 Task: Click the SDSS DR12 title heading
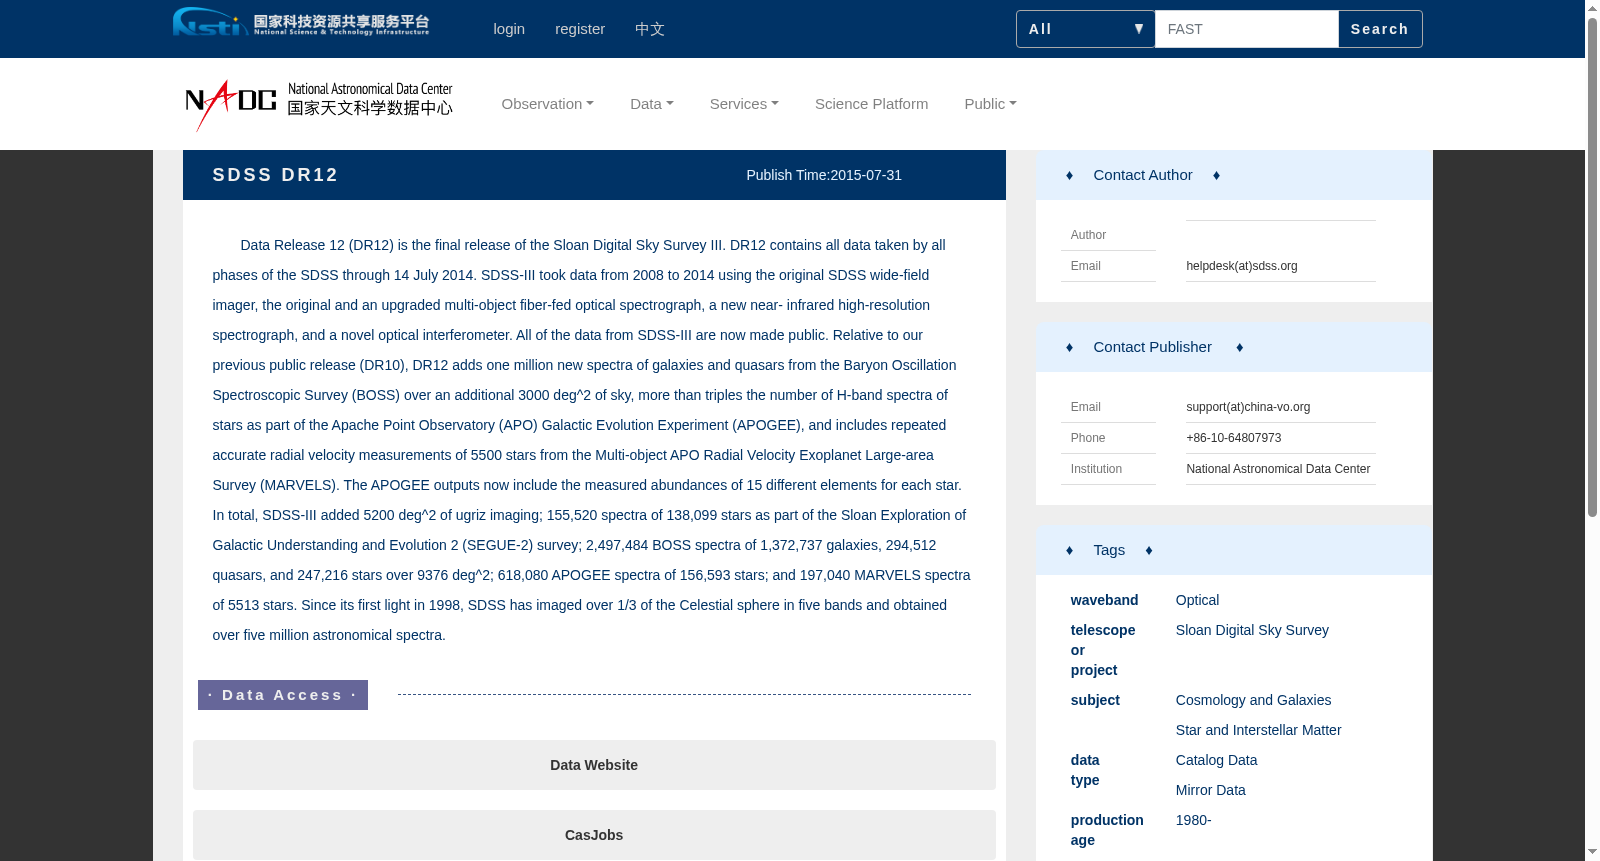[275, 175]
